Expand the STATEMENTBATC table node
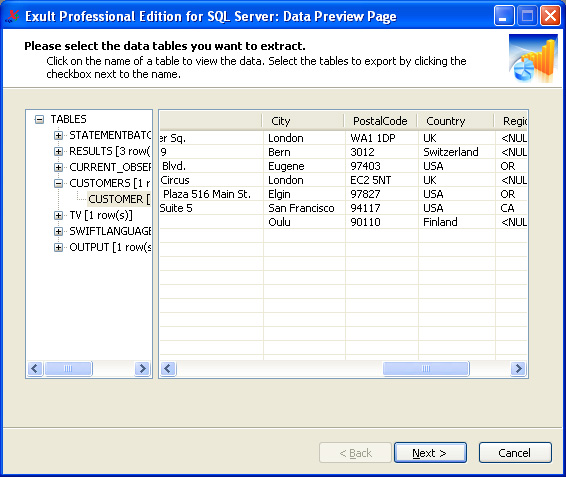 pos(58,135)
